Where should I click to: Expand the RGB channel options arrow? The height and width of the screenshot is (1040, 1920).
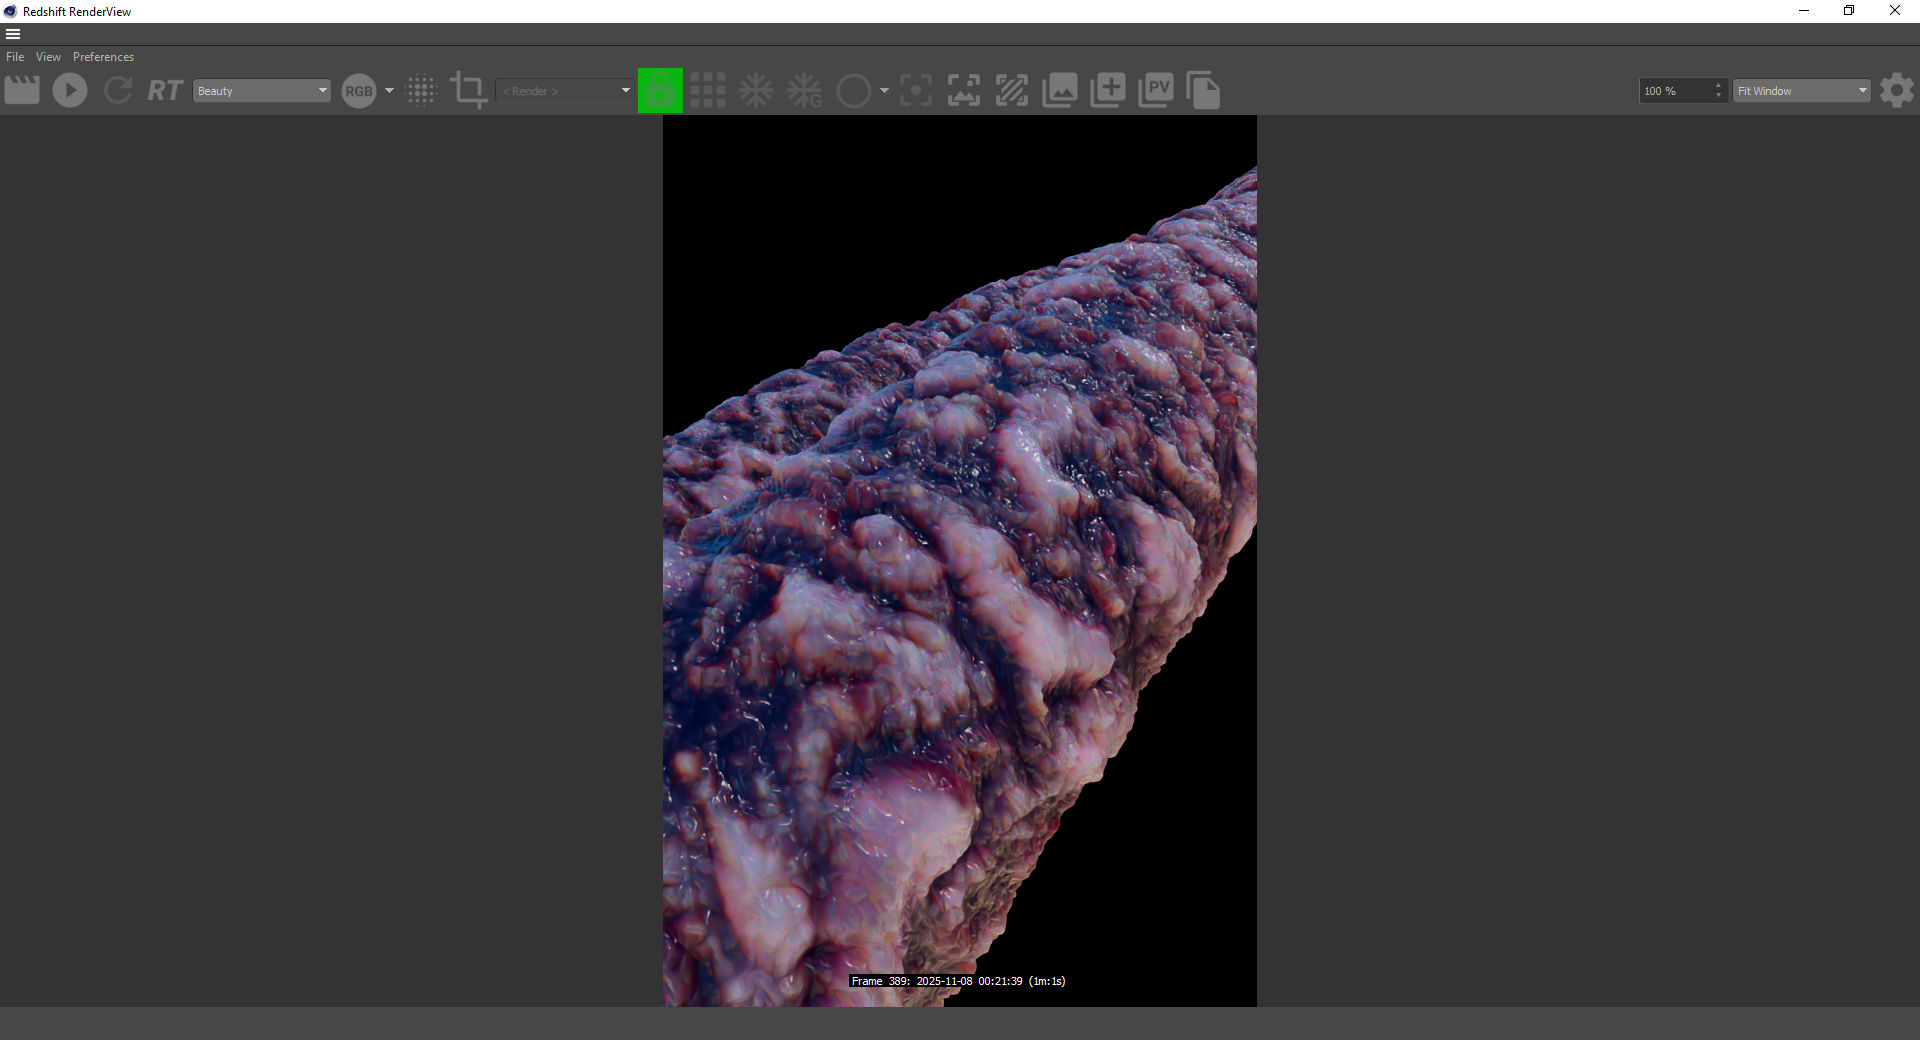coord(389,91)
